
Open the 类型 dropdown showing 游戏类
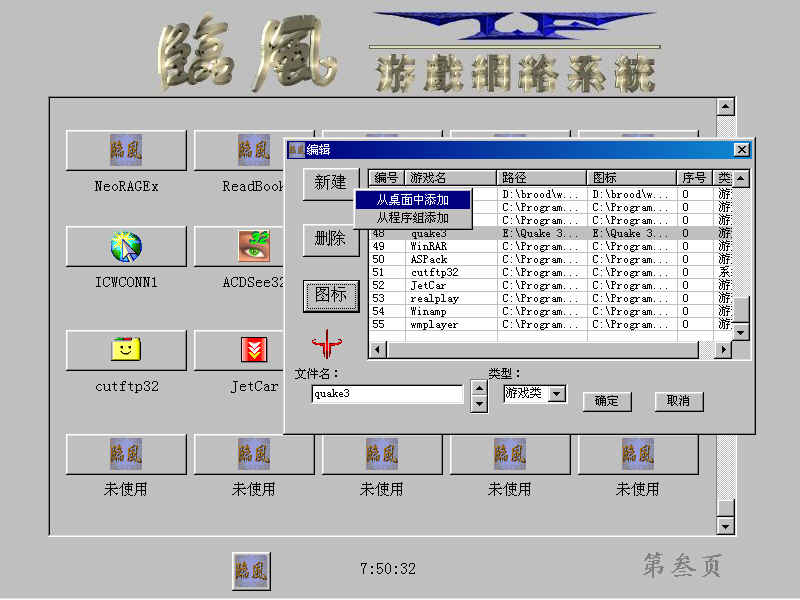coord(557,394)
